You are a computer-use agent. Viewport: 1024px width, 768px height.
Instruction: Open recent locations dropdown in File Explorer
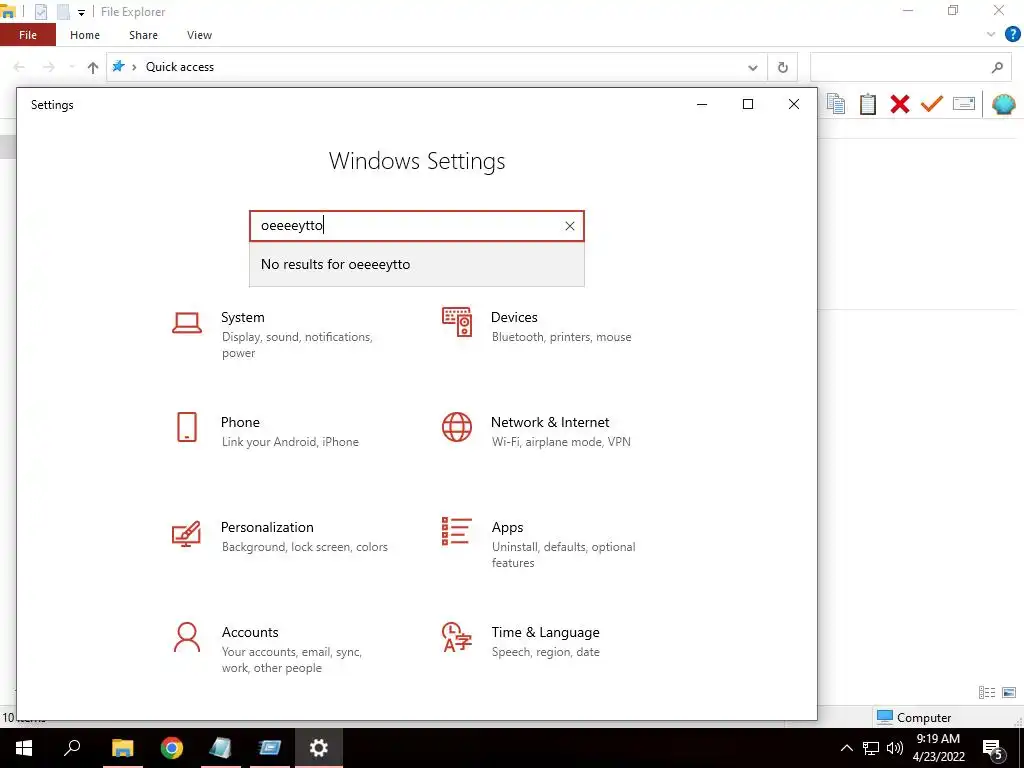(72, 67)
